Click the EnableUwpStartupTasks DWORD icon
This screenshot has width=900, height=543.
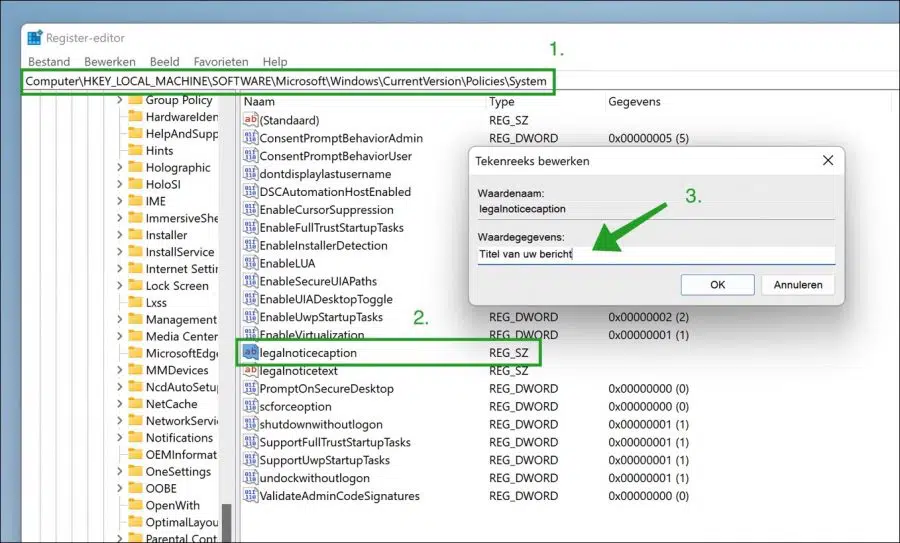250,316
